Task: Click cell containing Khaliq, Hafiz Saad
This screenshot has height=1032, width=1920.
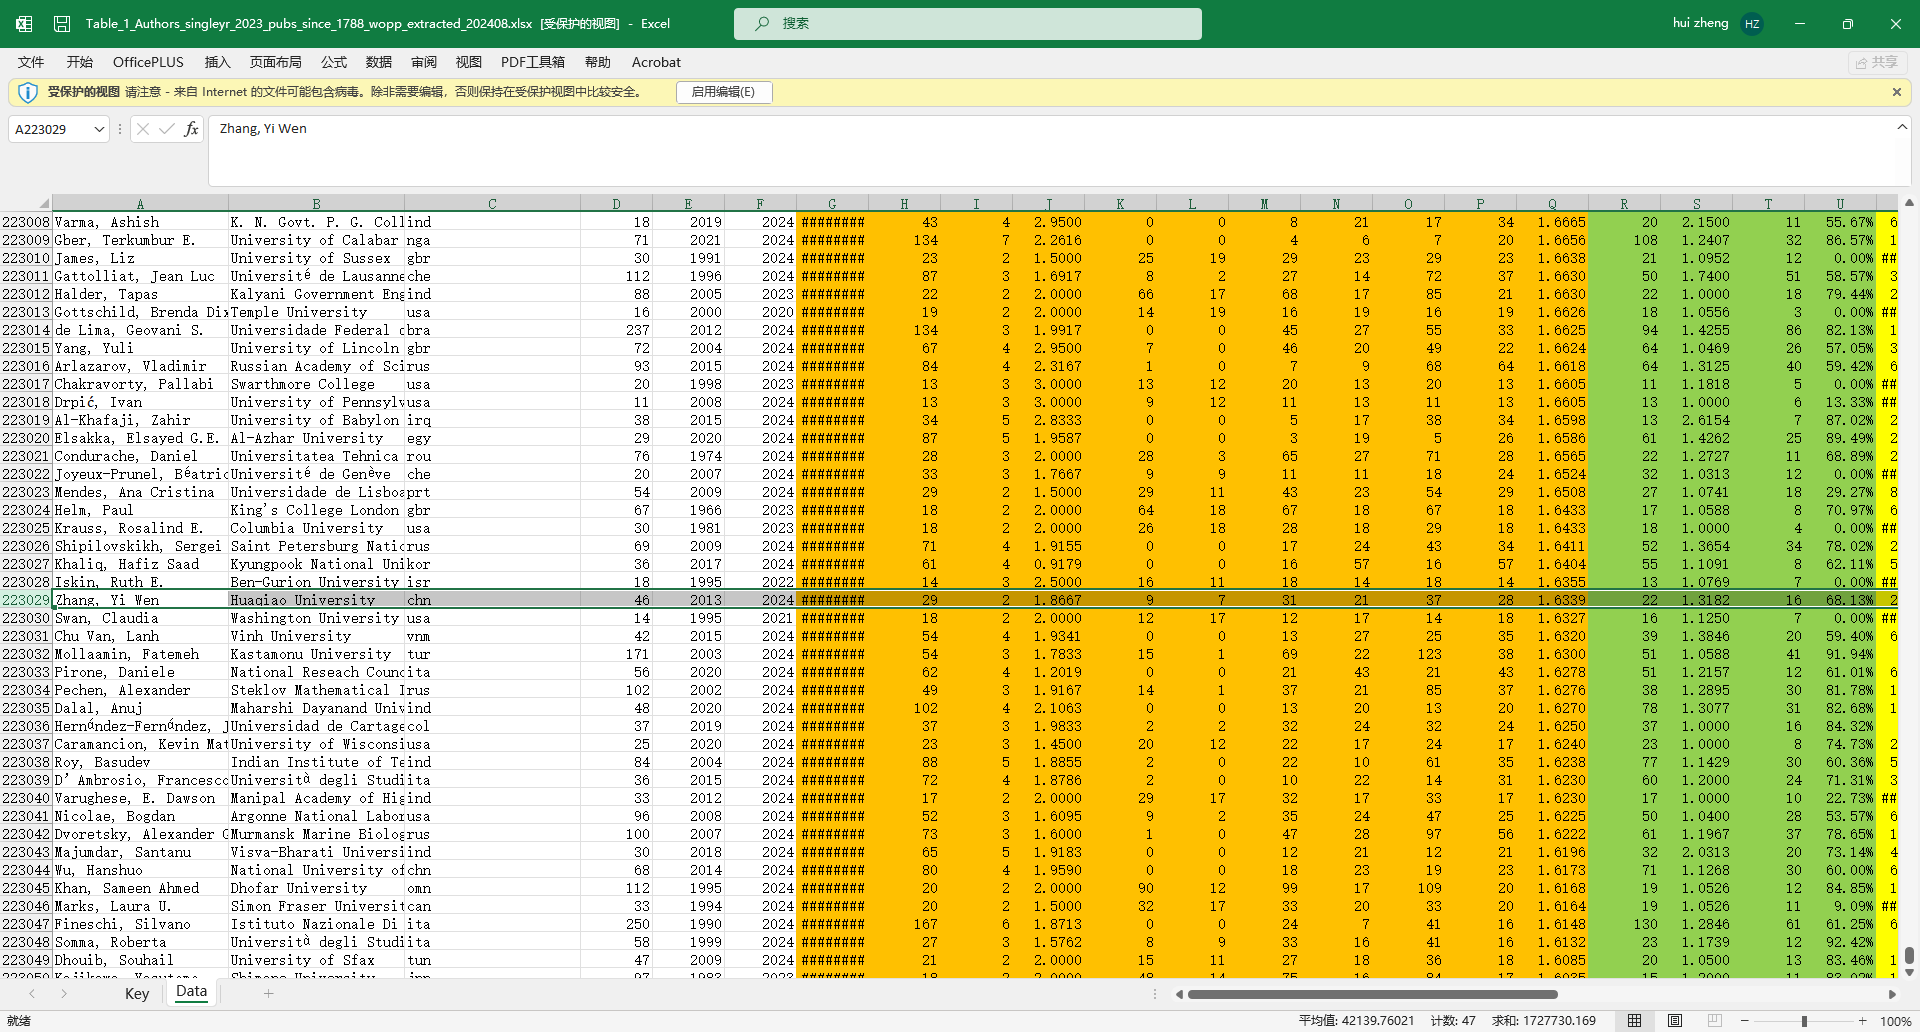Action: pyautogui.click(x=140, y=564)
